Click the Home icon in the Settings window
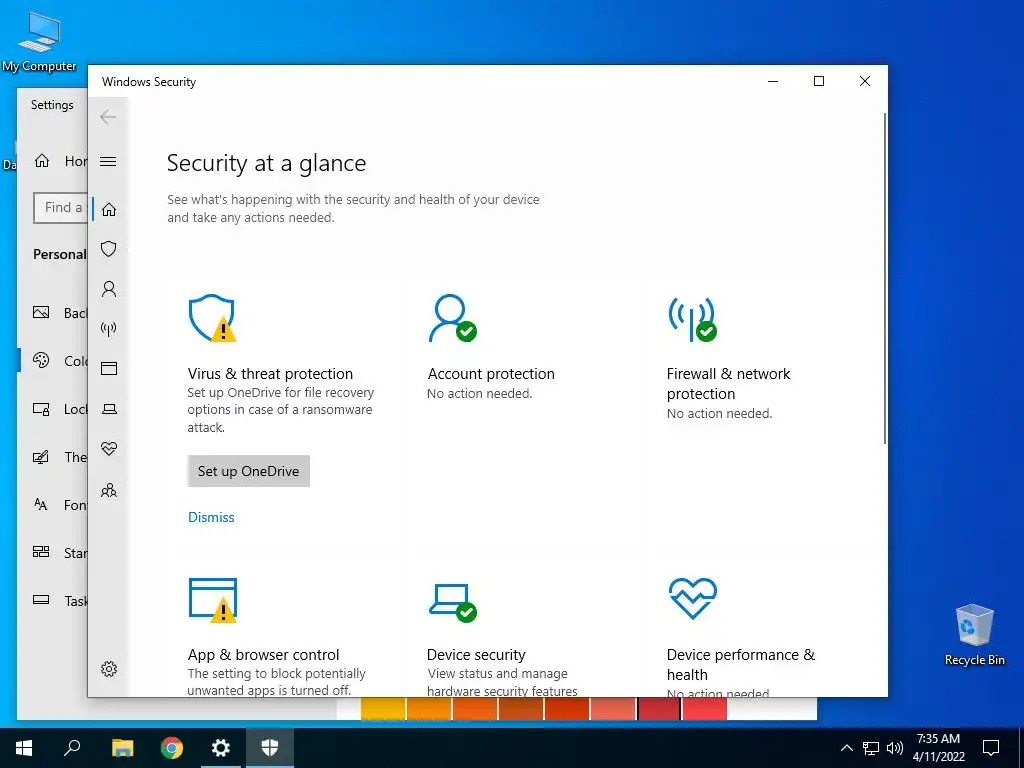Image resolution: width=1024 pixels, height=768 pixels. click(x=42, y=161)
